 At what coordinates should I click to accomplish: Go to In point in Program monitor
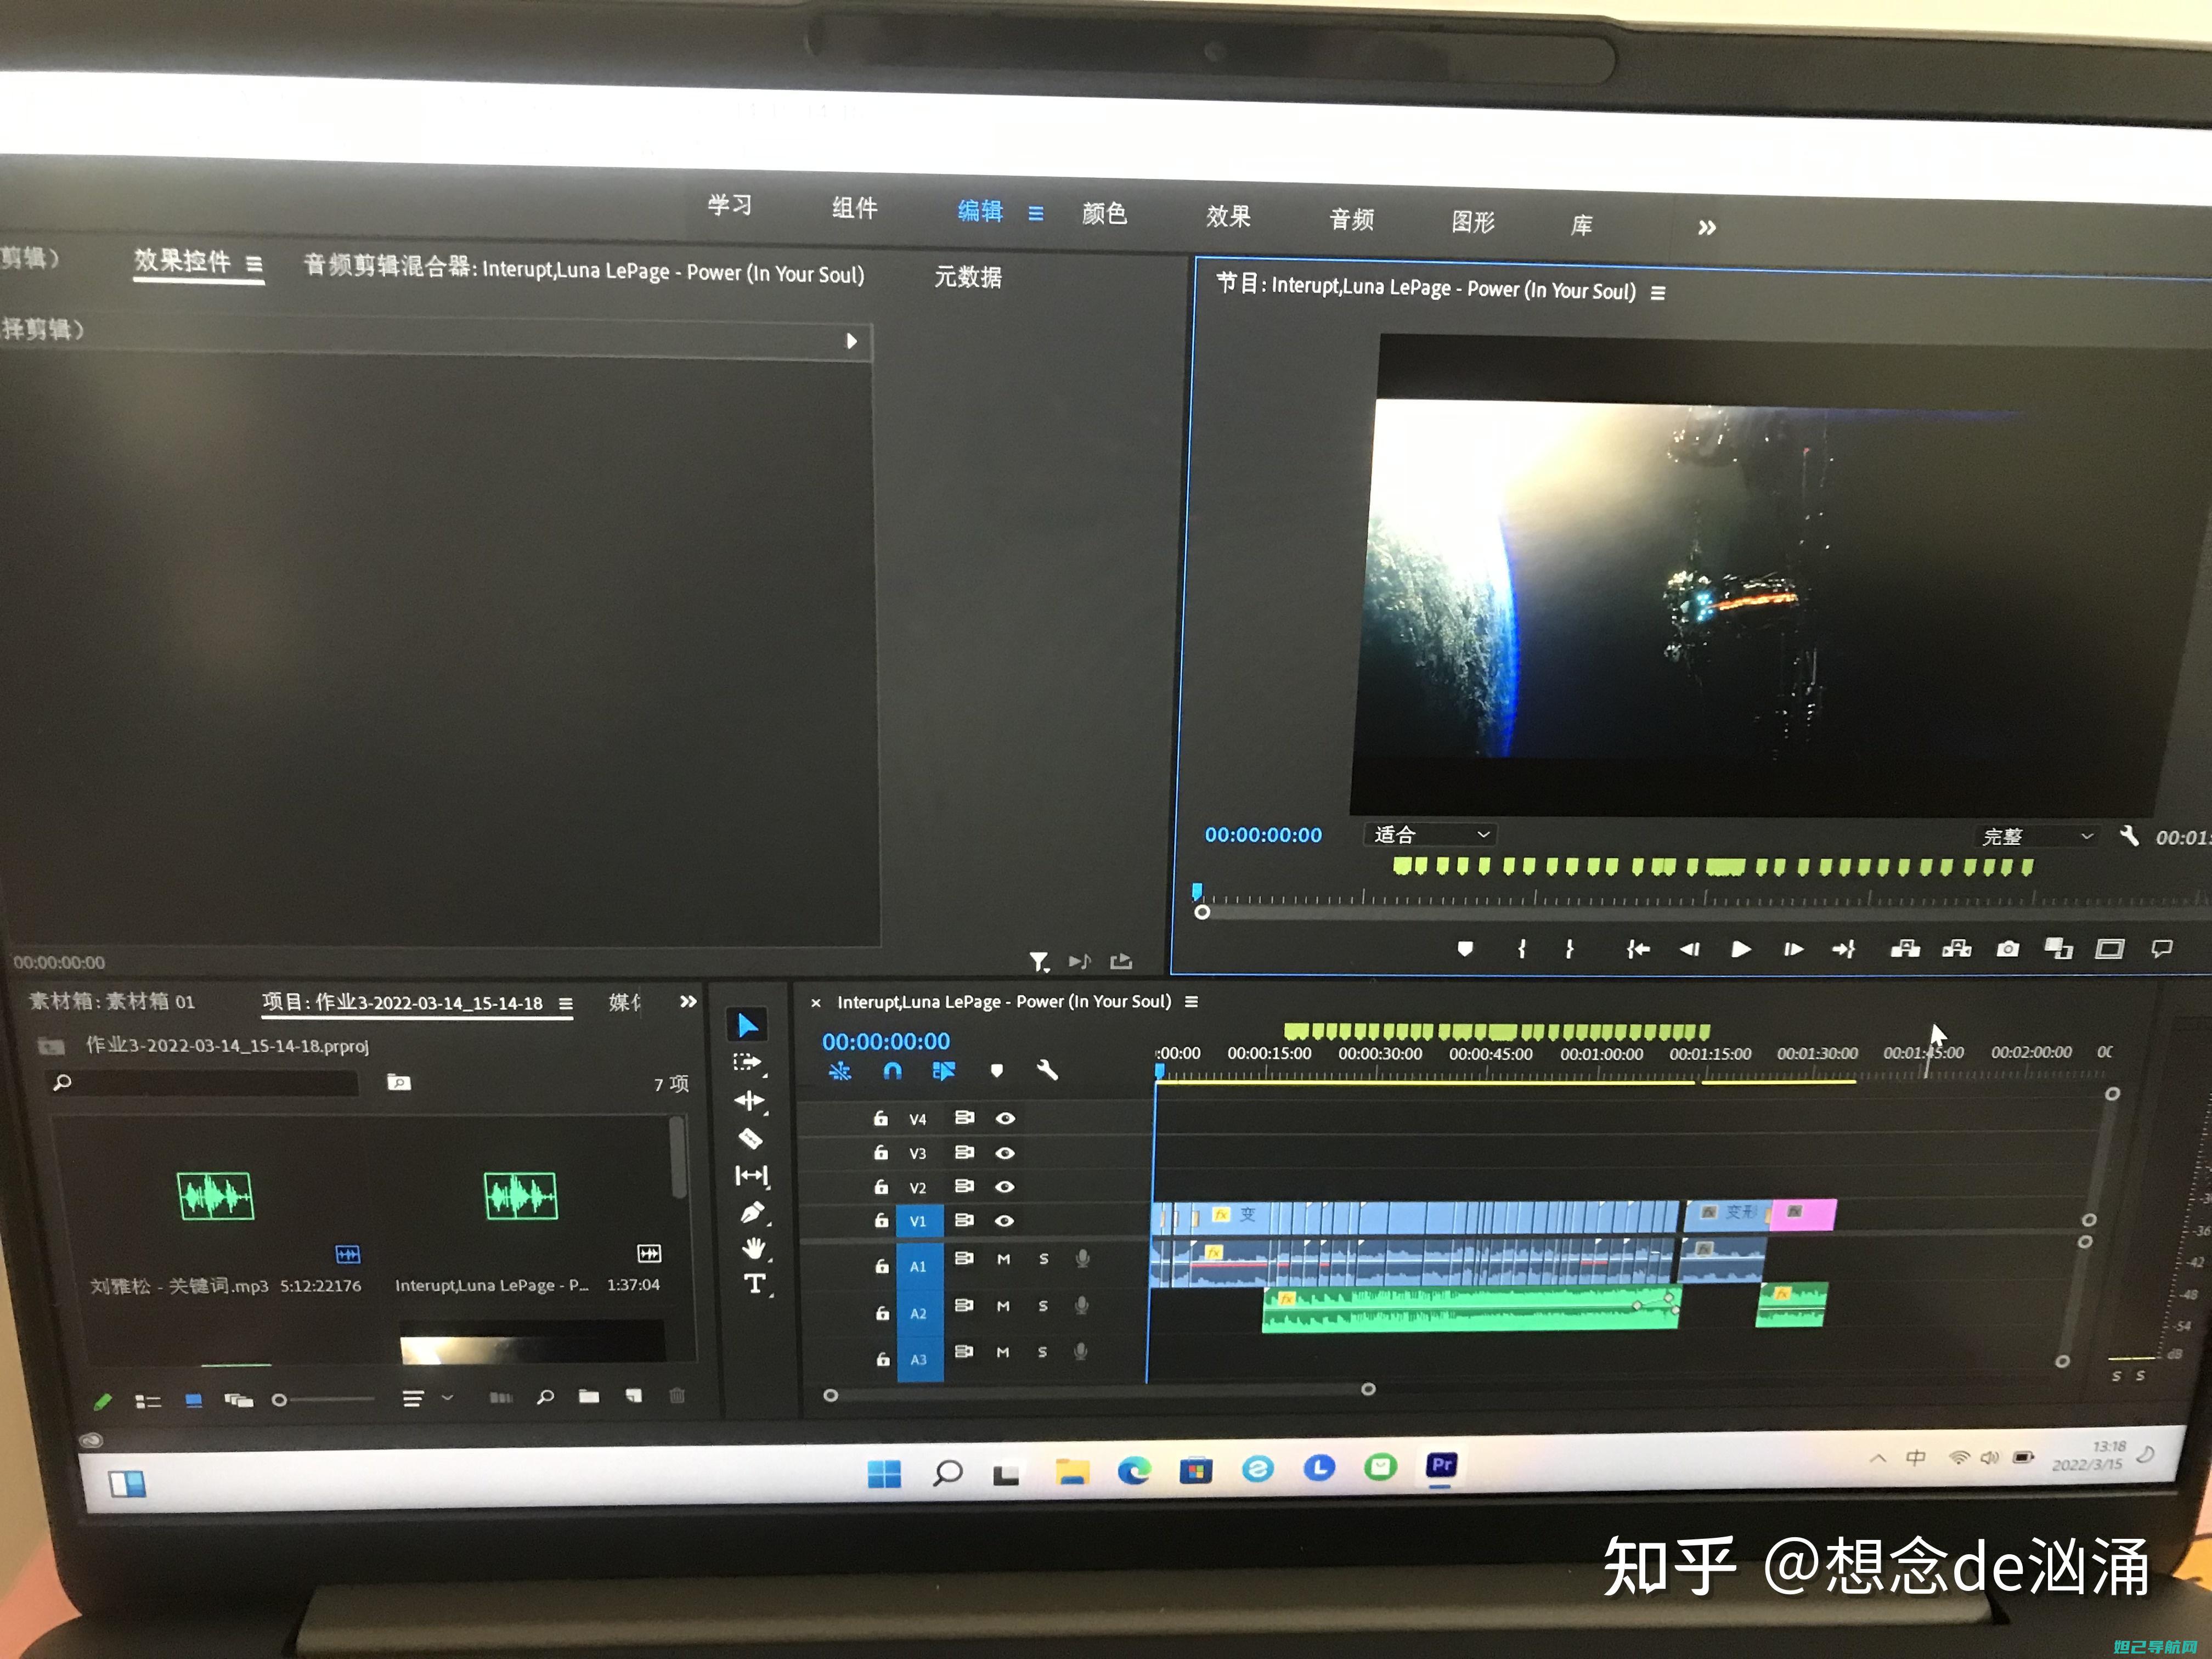[x=1637, y=949]
